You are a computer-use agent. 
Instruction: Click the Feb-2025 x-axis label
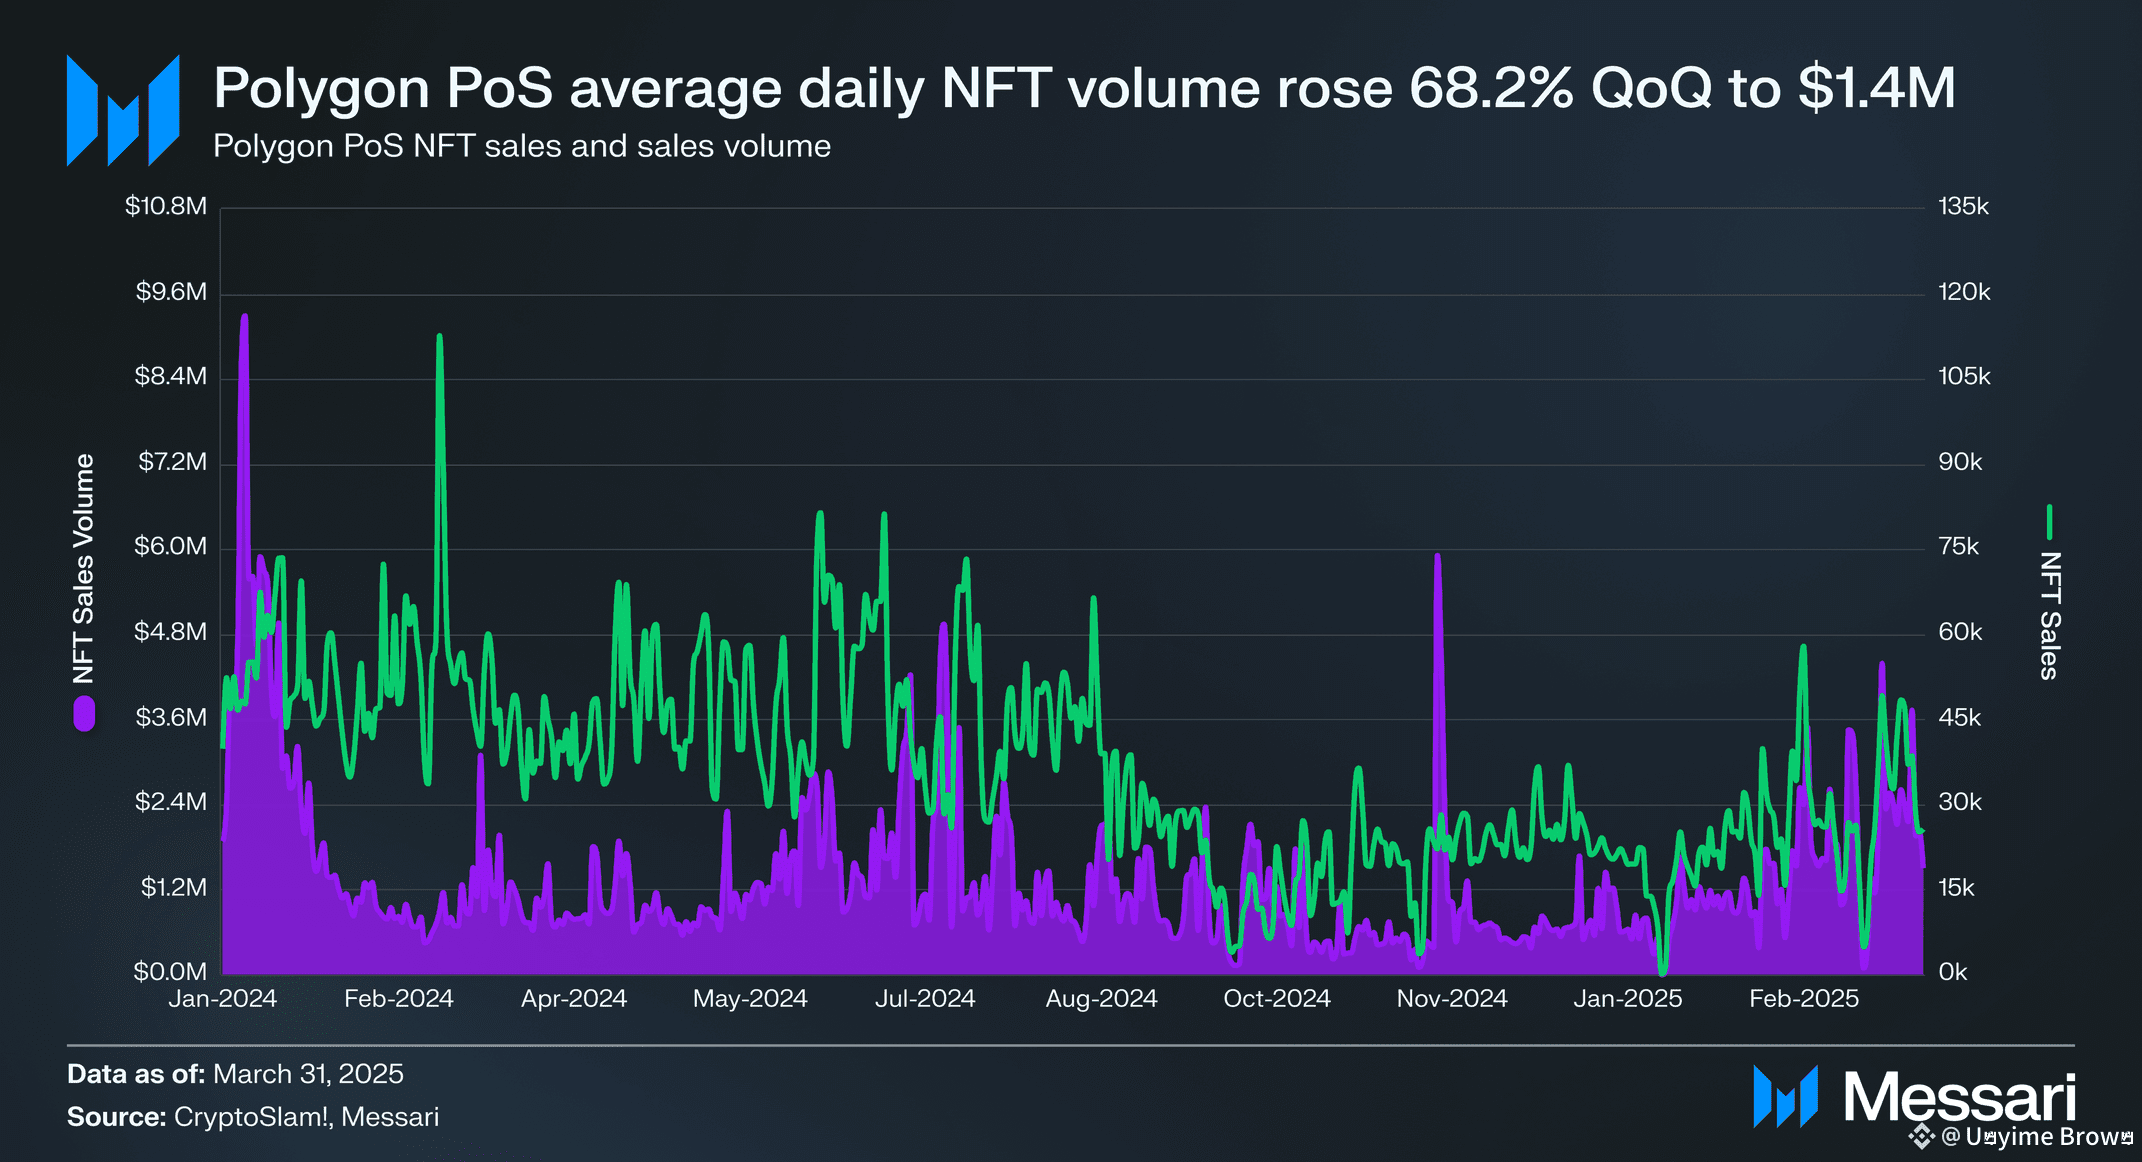point(1803,998)
